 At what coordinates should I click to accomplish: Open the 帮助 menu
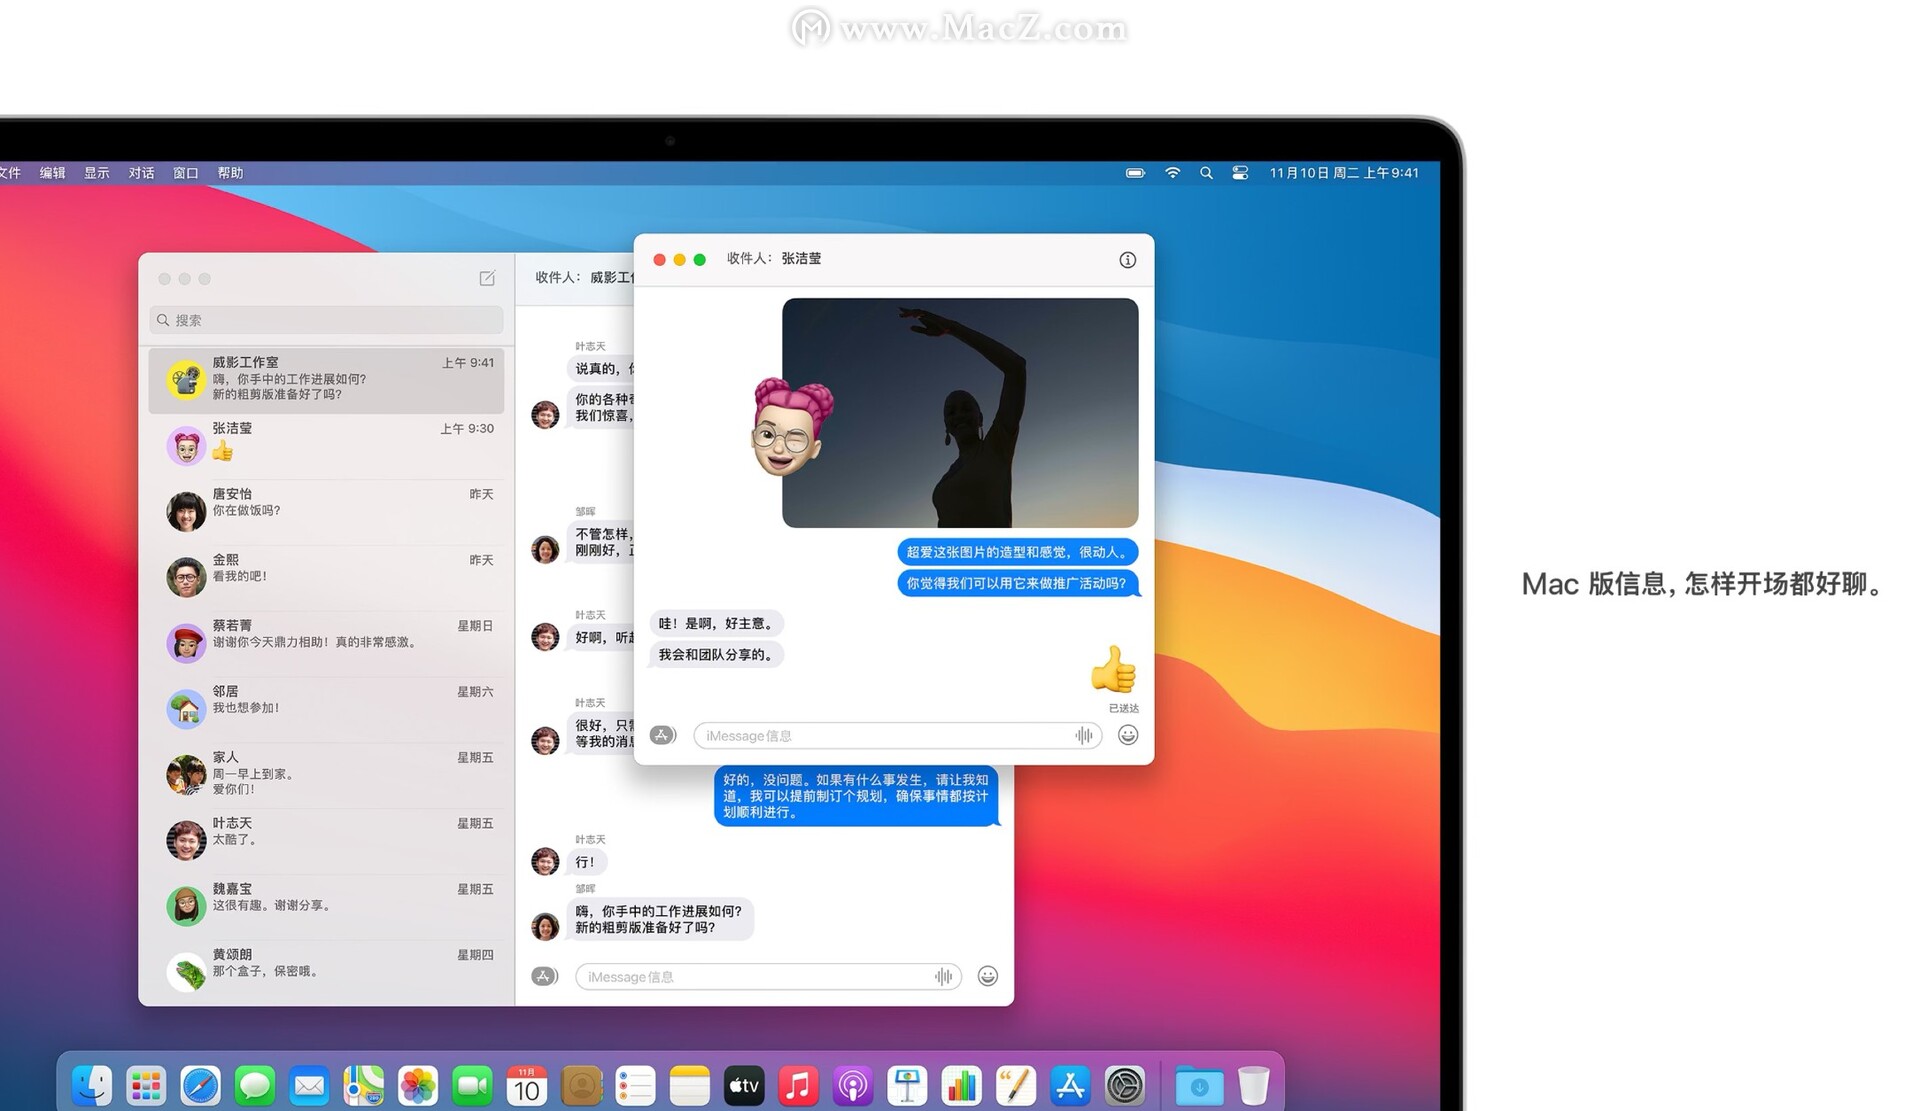pos(230,173)
